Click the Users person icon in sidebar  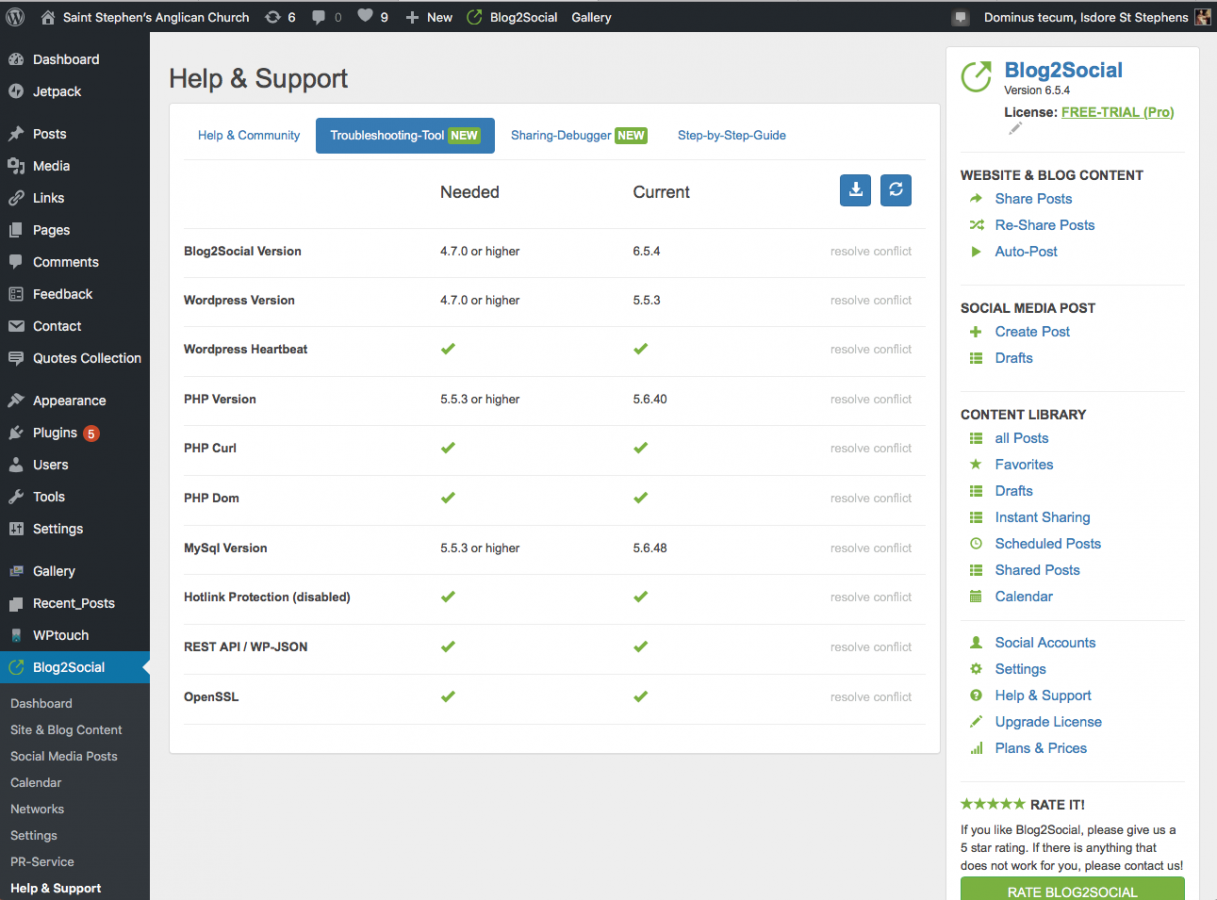[x=16, y=465]
